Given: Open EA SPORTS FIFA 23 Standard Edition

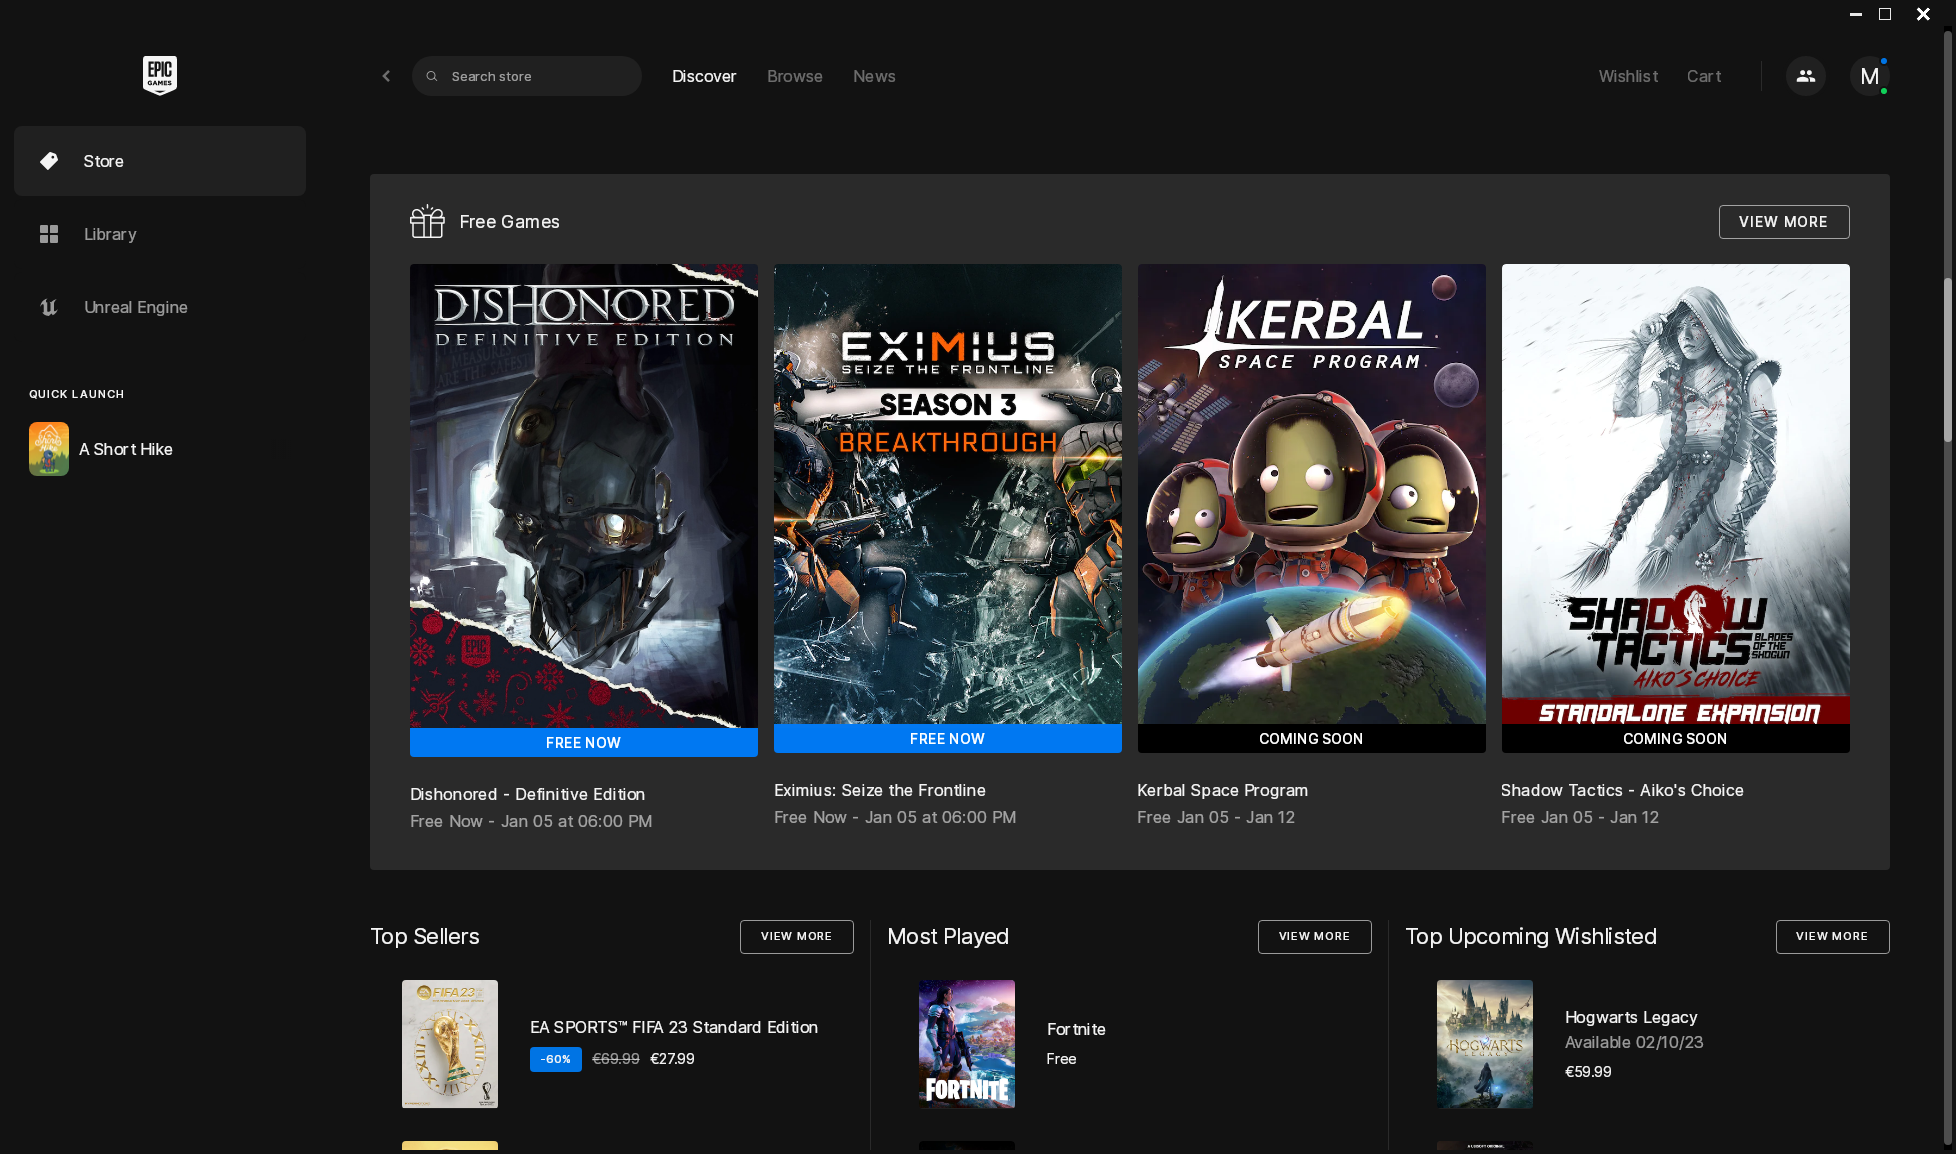Looking at the screenshot, I should (x=674, y=1027).
